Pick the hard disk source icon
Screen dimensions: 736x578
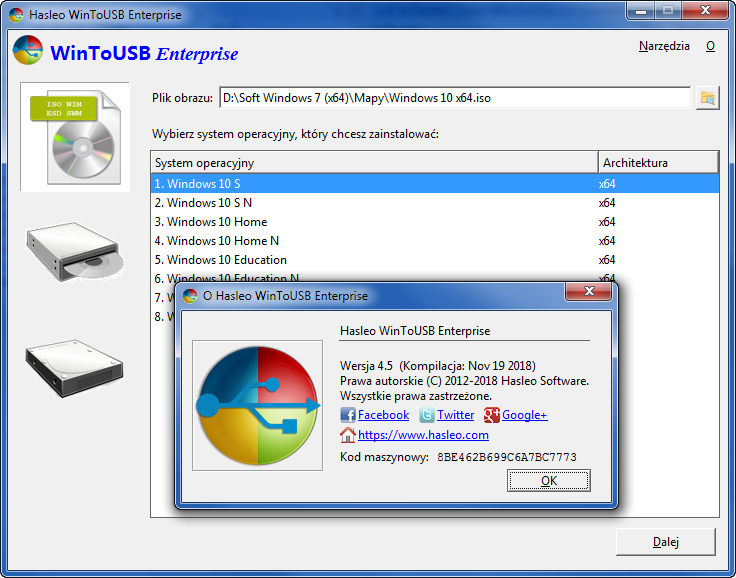point(75,368)
